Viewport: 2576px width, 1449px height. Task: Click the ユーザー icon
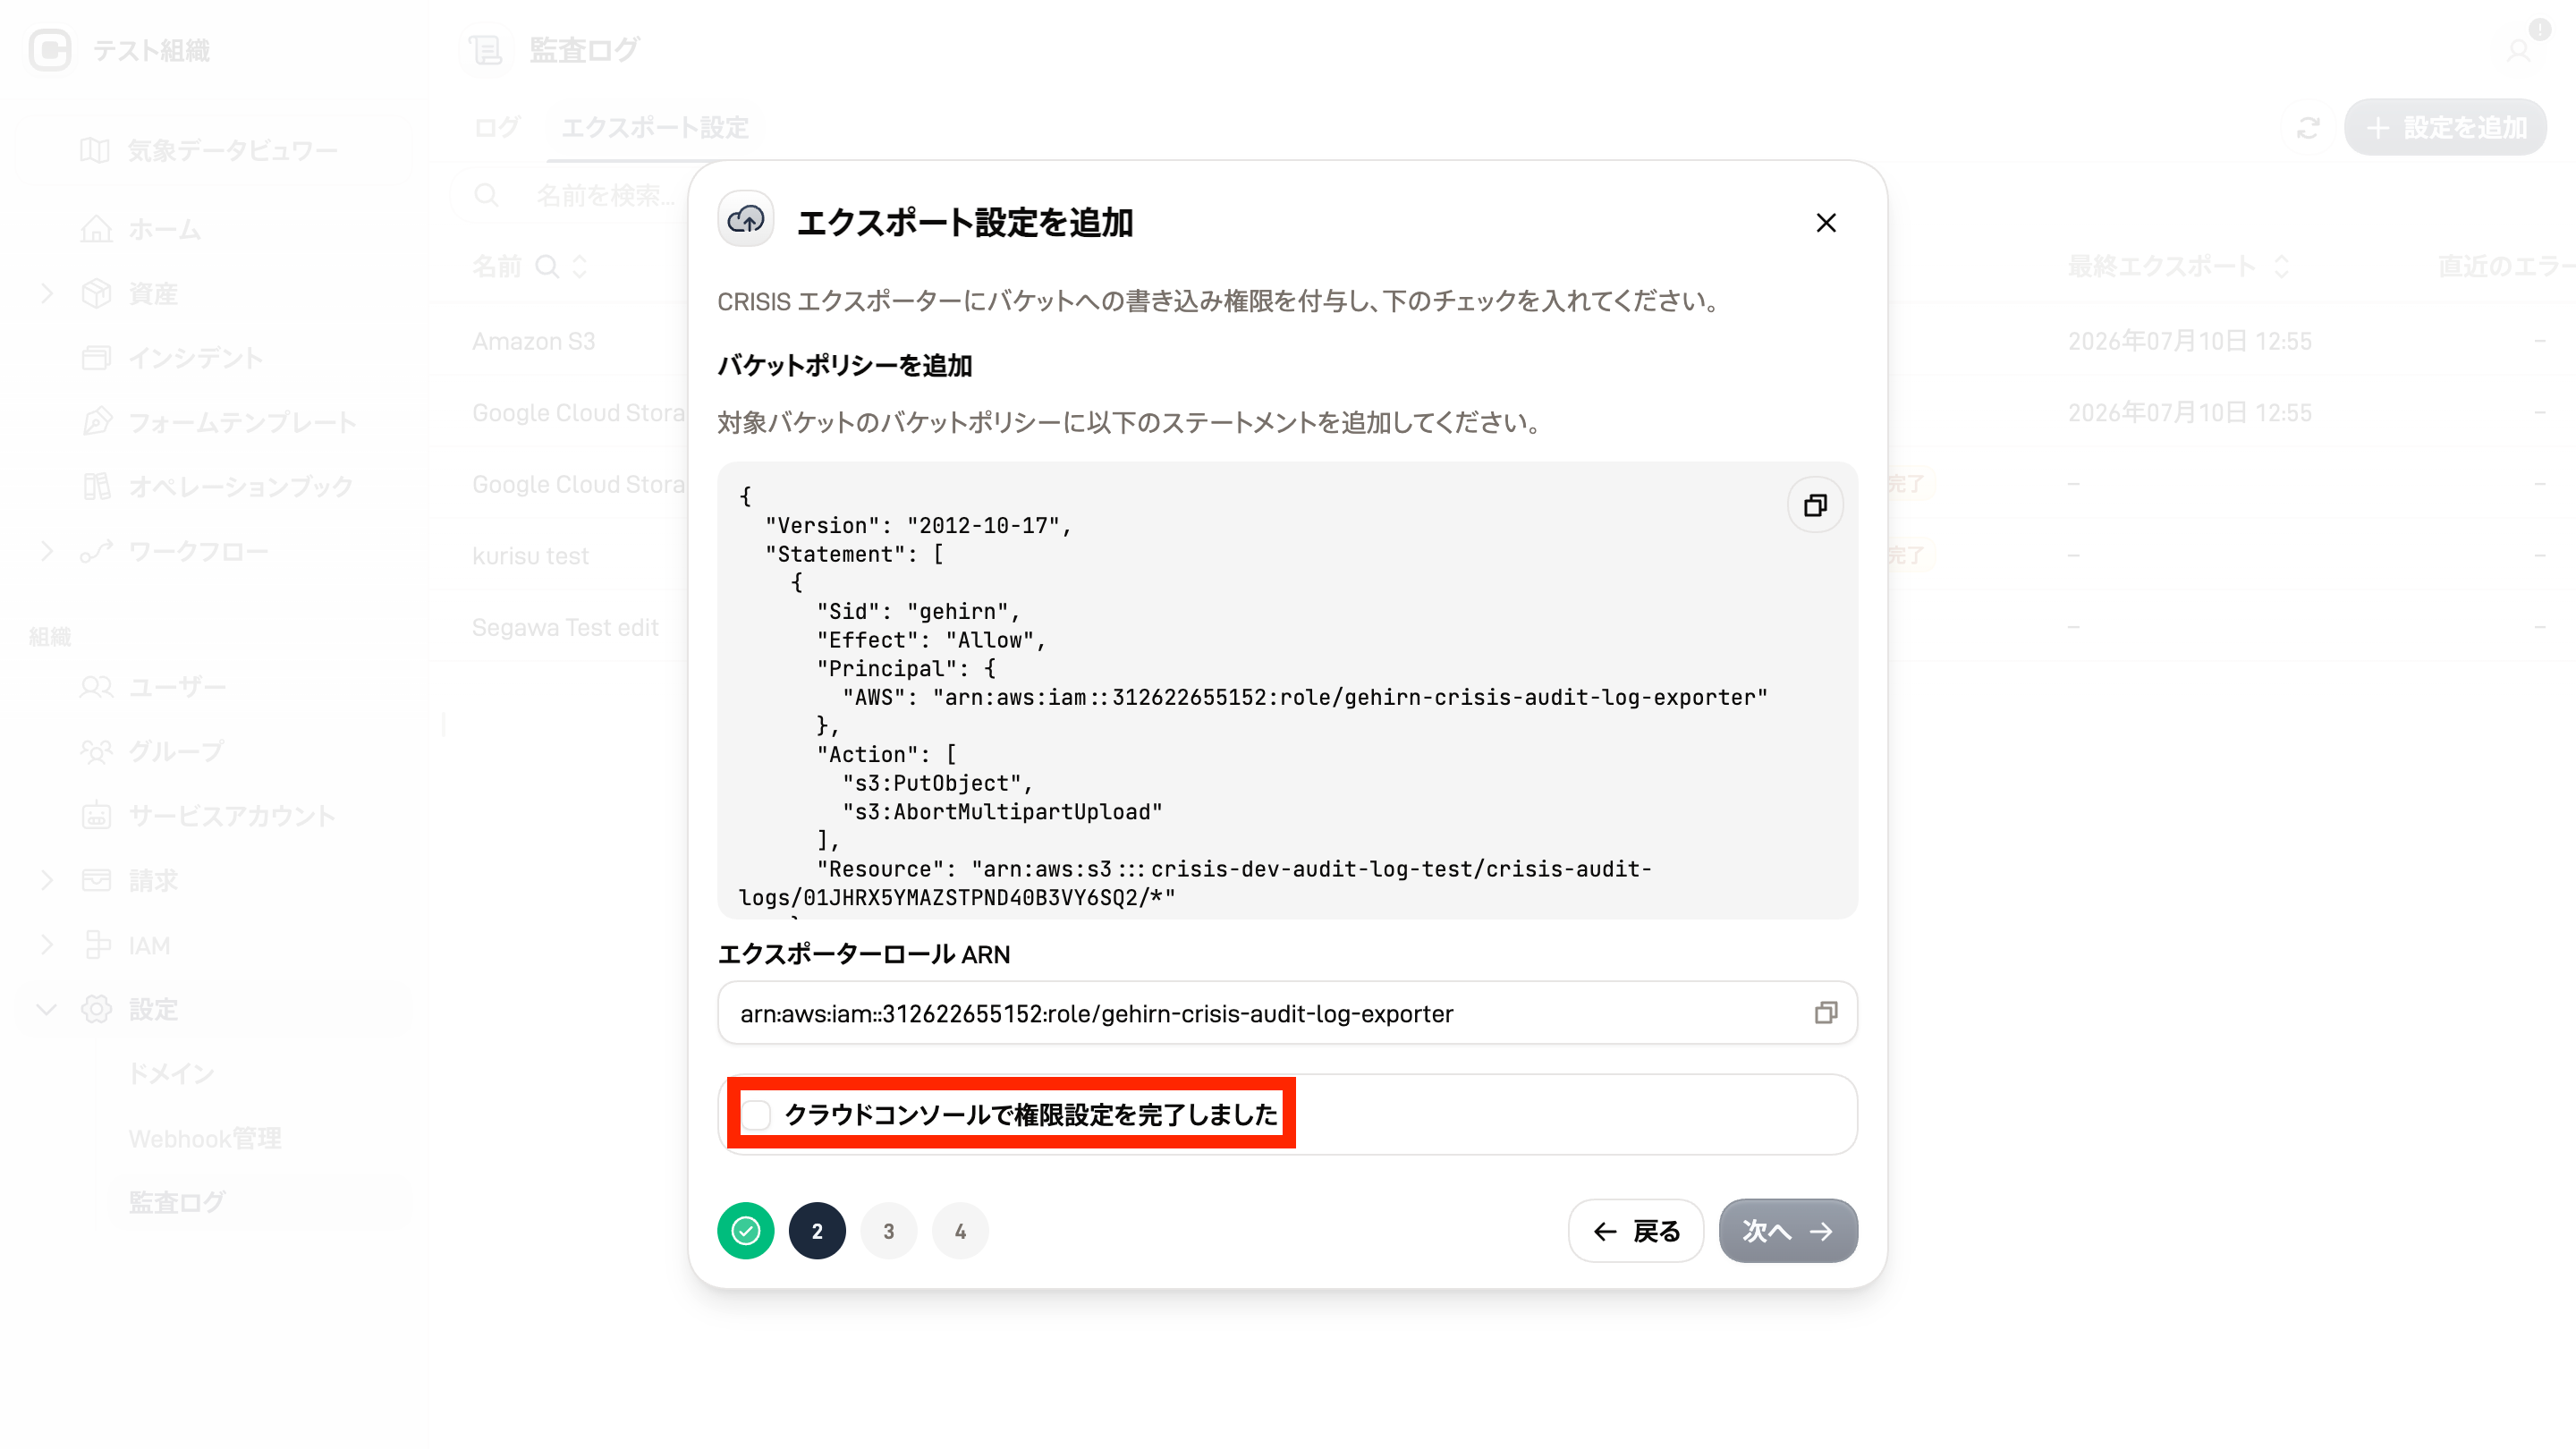tap(96, 687)
